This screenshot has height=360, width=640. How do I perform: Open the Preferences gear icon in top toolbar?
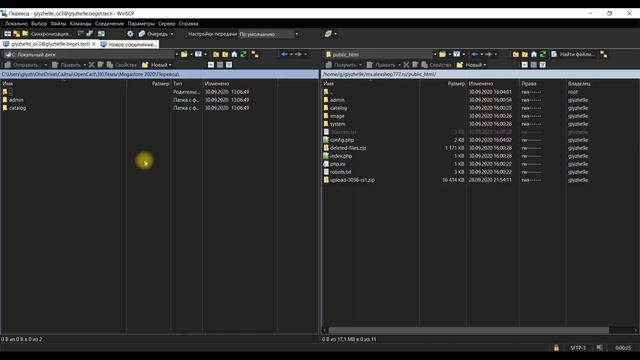point(130,34)
